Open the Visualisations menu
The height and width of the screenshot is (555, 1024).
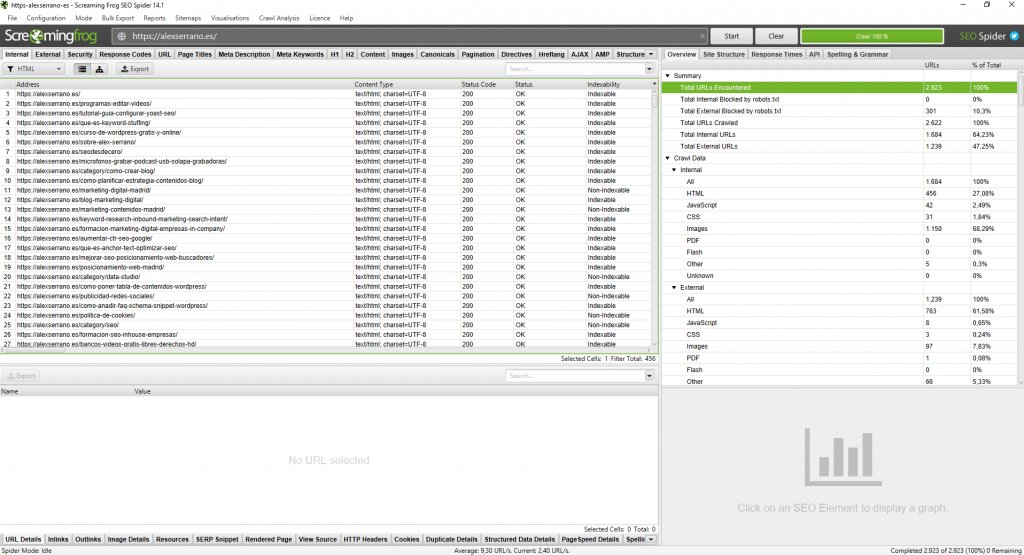(x=230, y=18)
